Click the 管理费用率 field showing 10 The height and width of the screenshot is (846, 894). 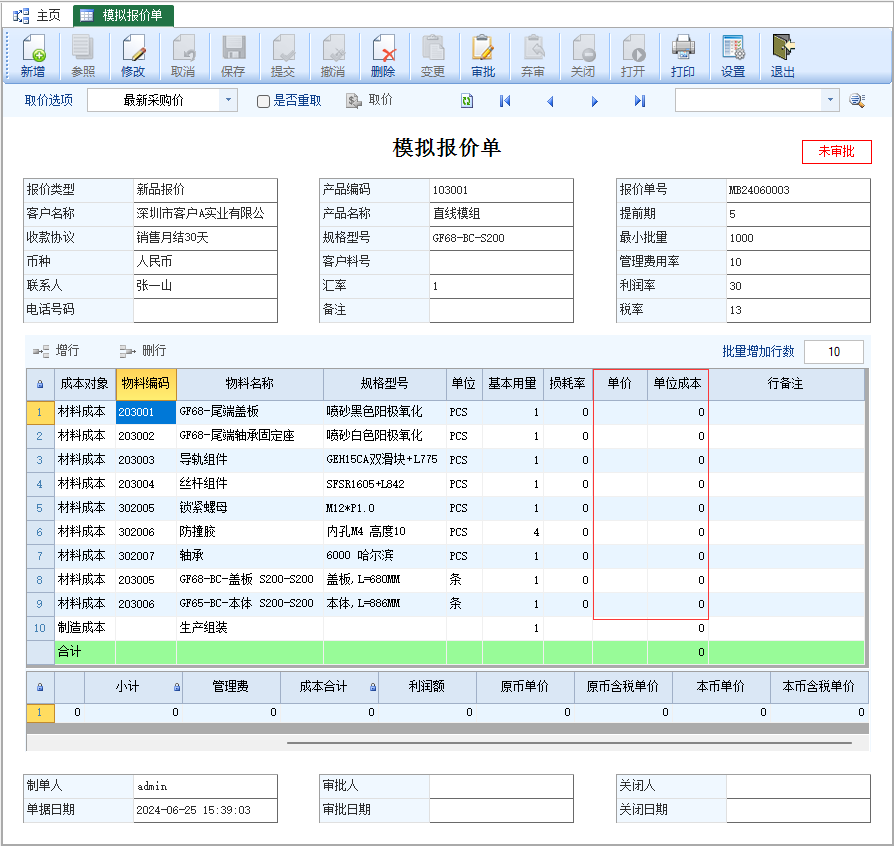pos(798,262)
